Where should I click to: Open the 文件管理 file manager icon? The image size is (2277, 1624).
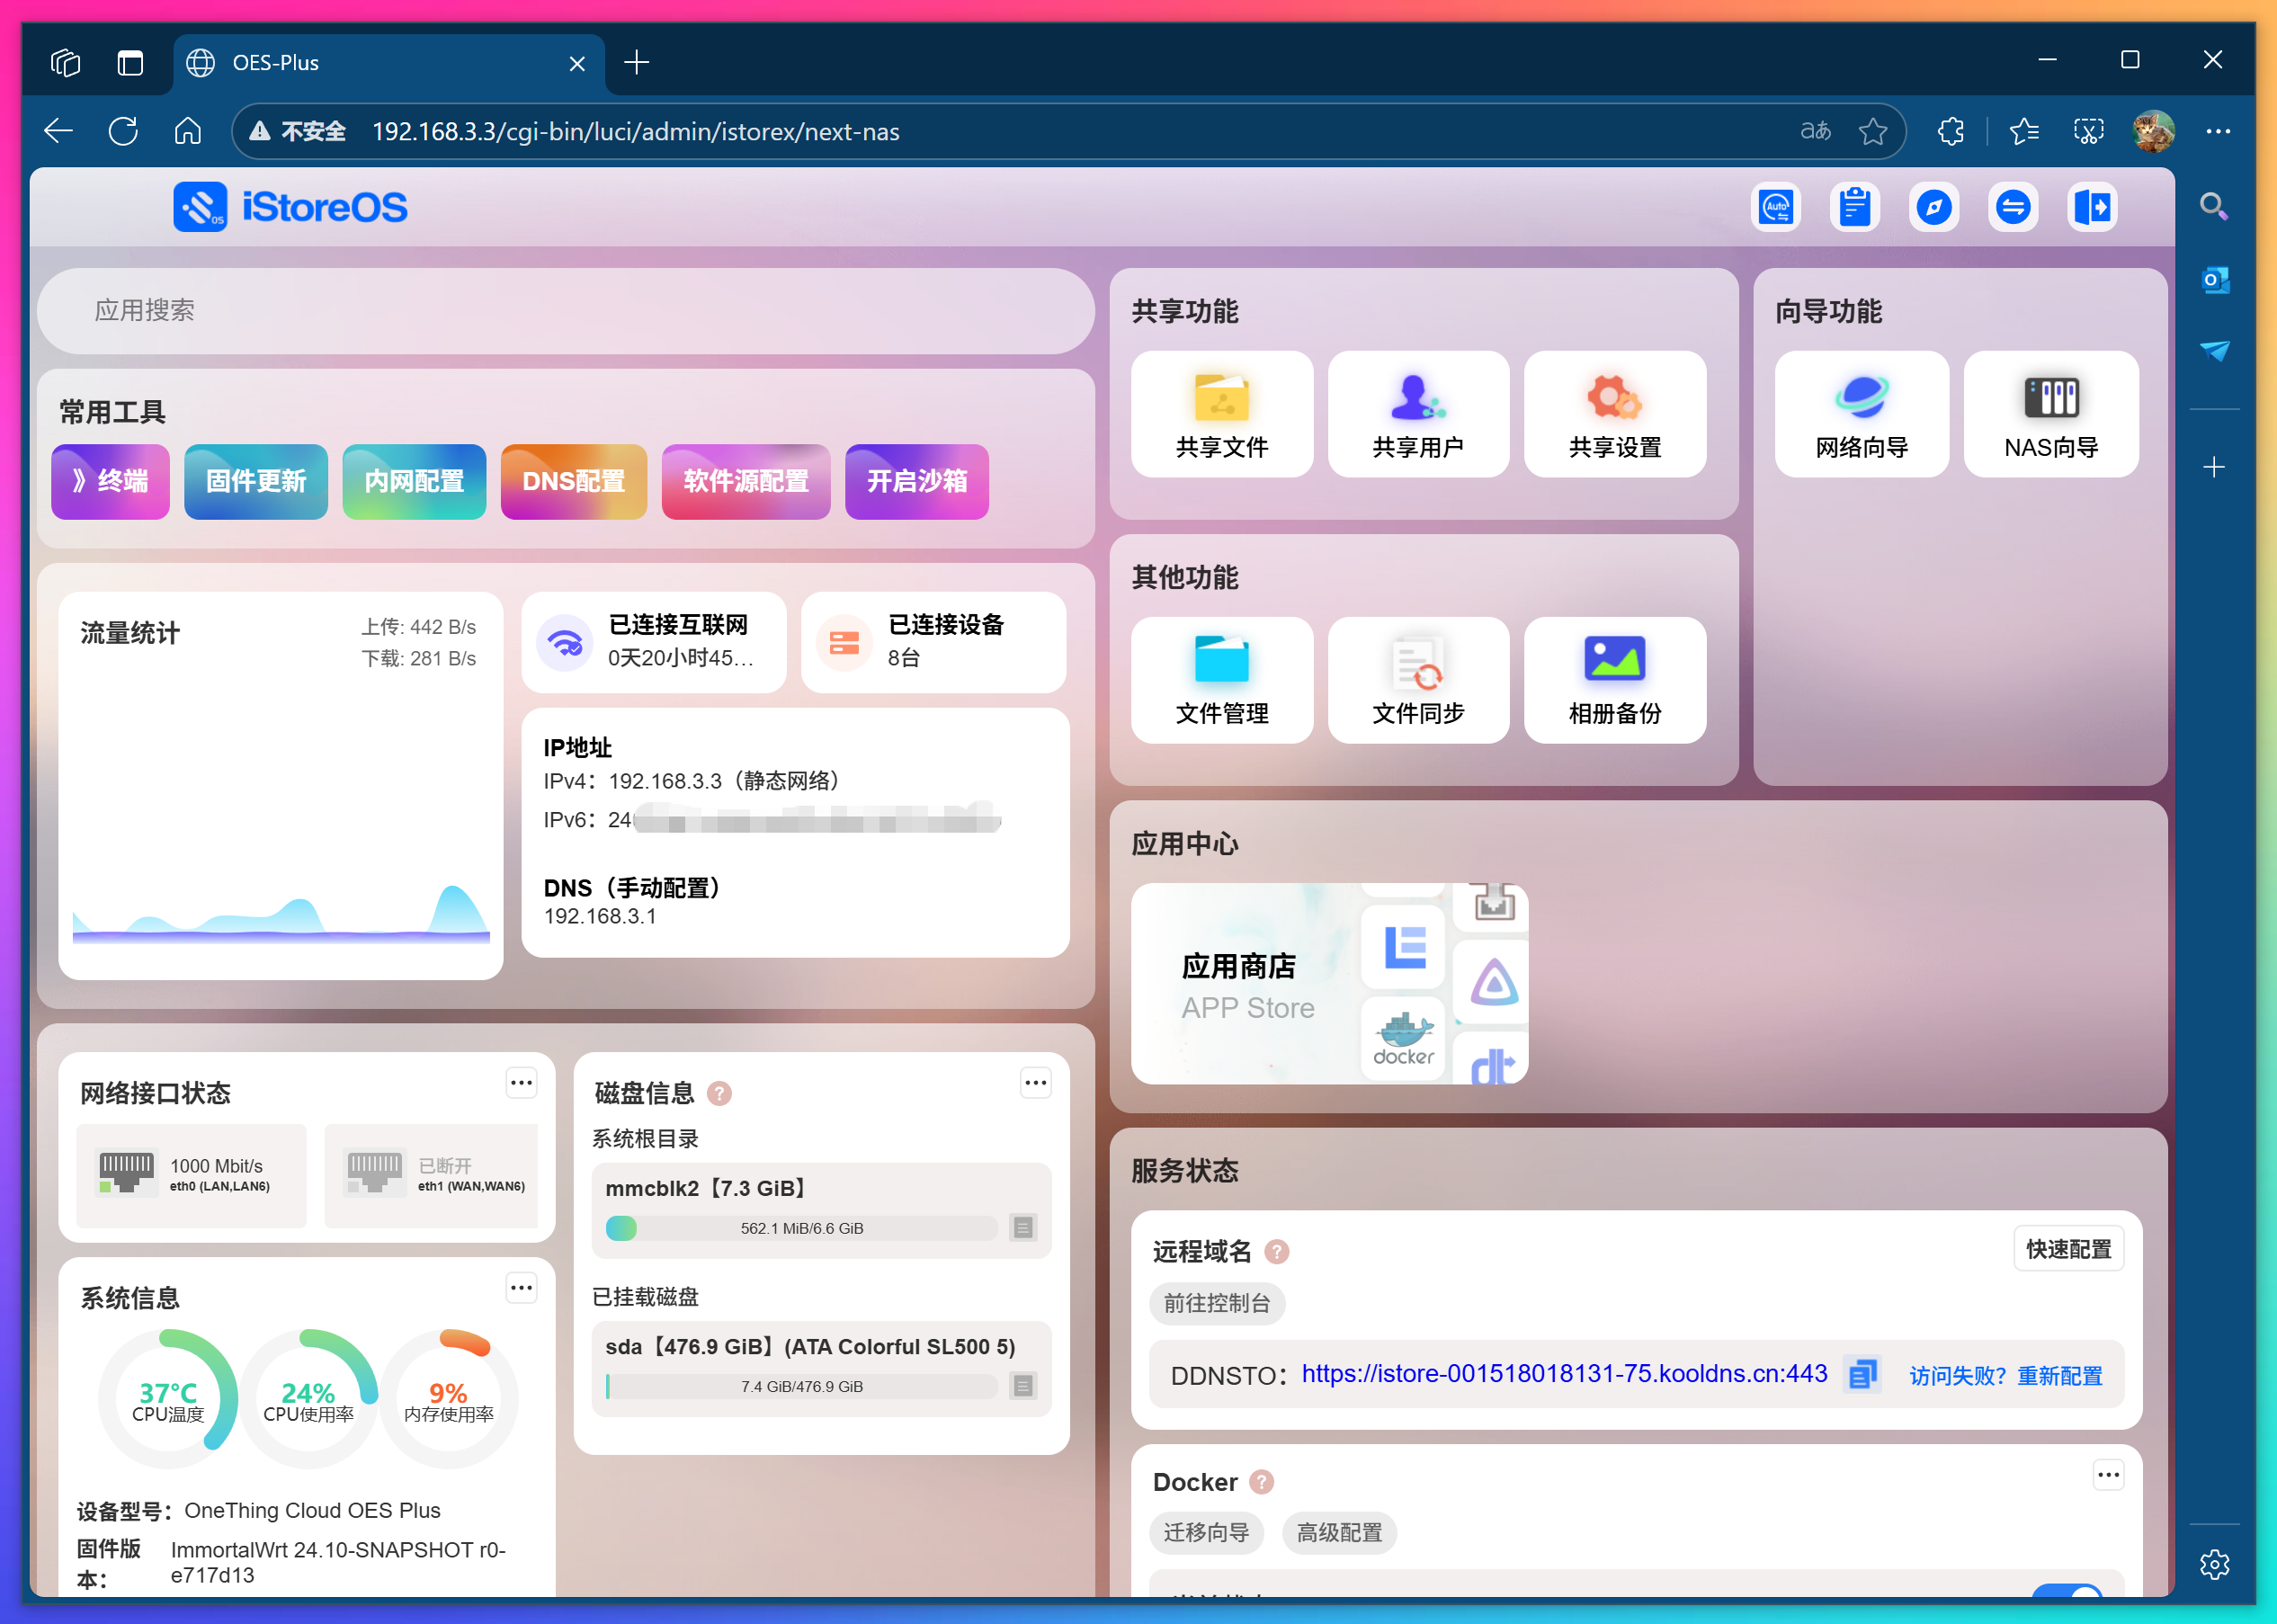[1221, 680]
